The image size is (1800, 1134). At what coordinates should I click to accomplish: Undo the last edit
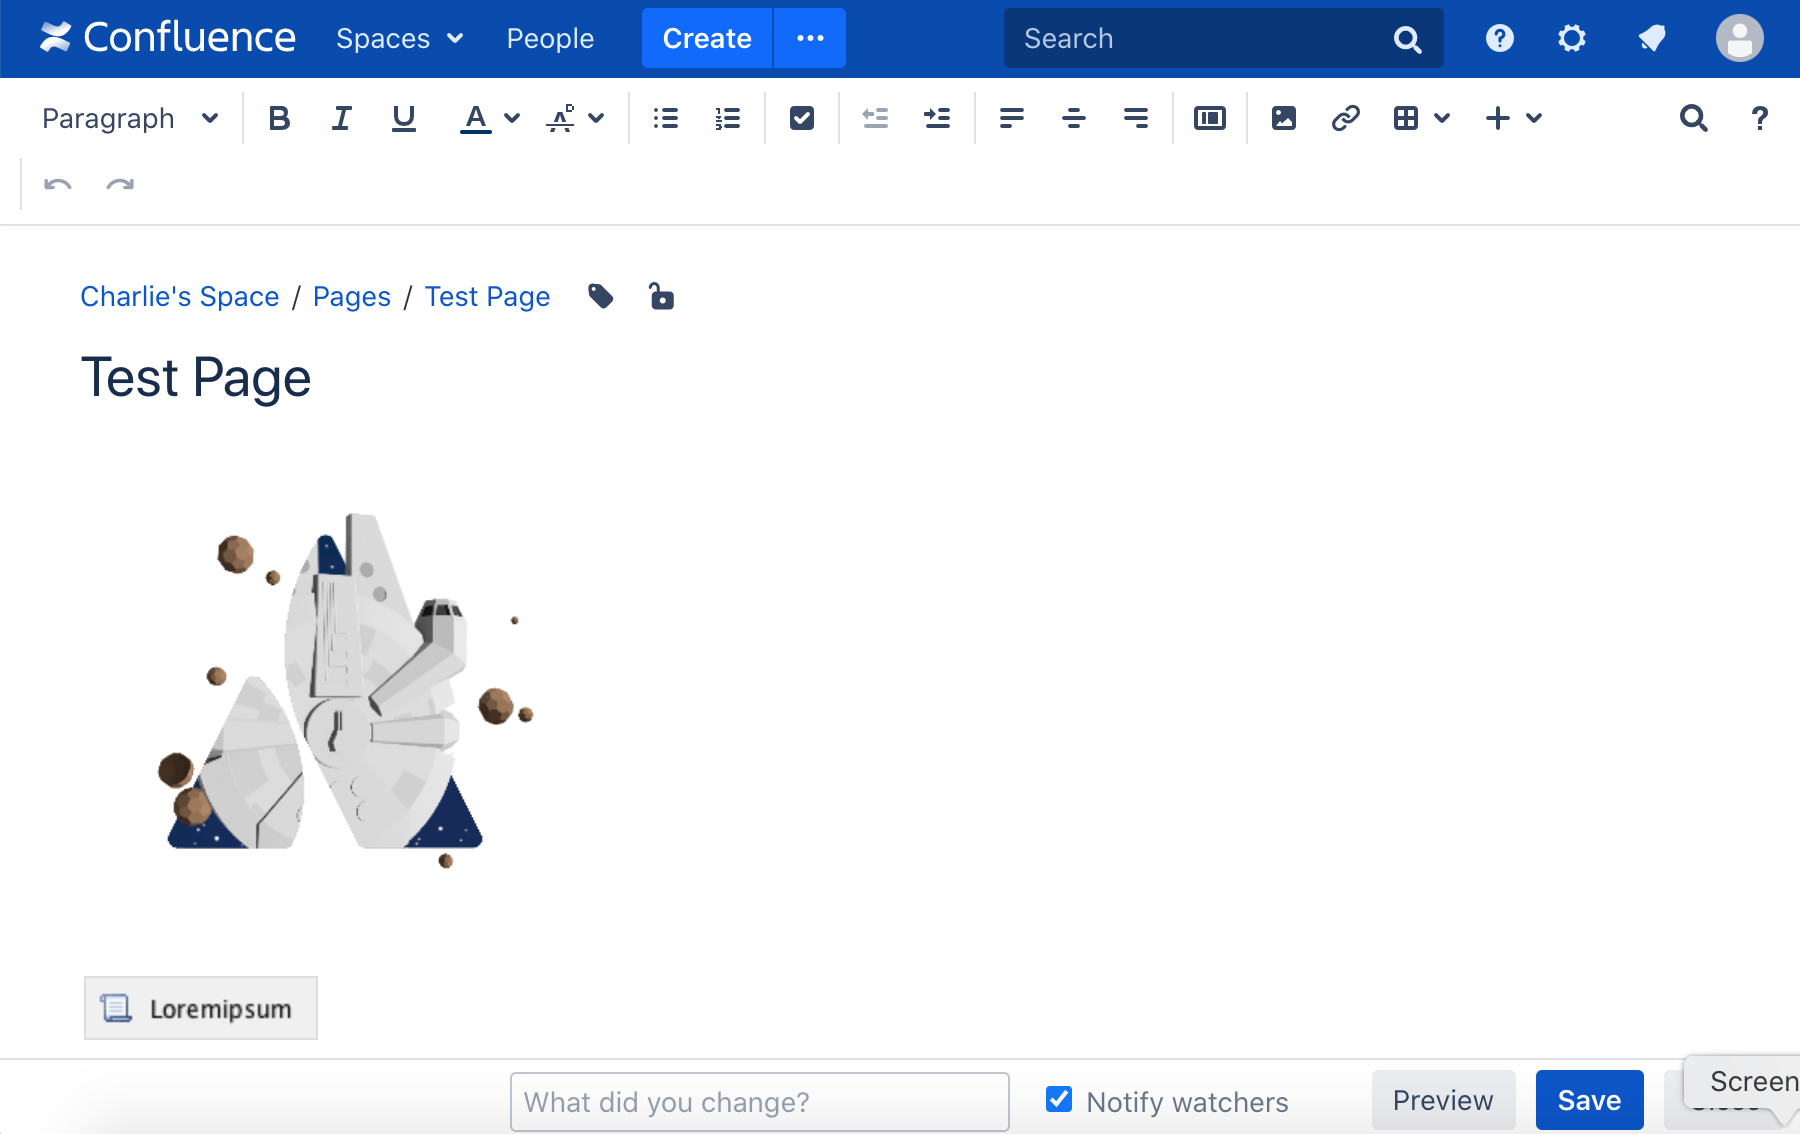tap(58, 184)
